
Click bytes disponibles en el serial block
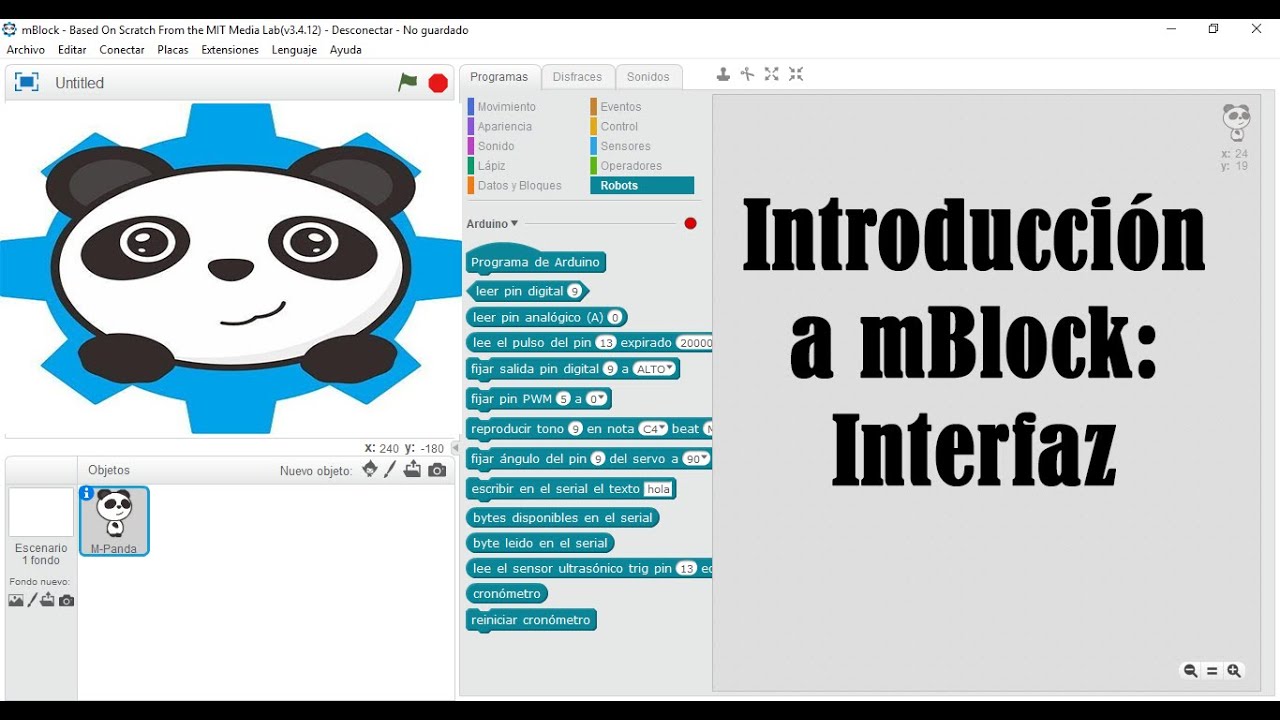point(563,518)
